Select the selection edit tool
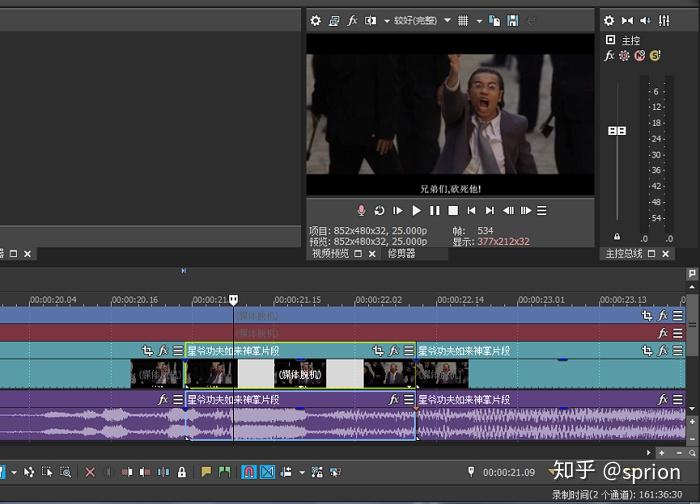Screen dimensions: 700x504 coord(47,472)
